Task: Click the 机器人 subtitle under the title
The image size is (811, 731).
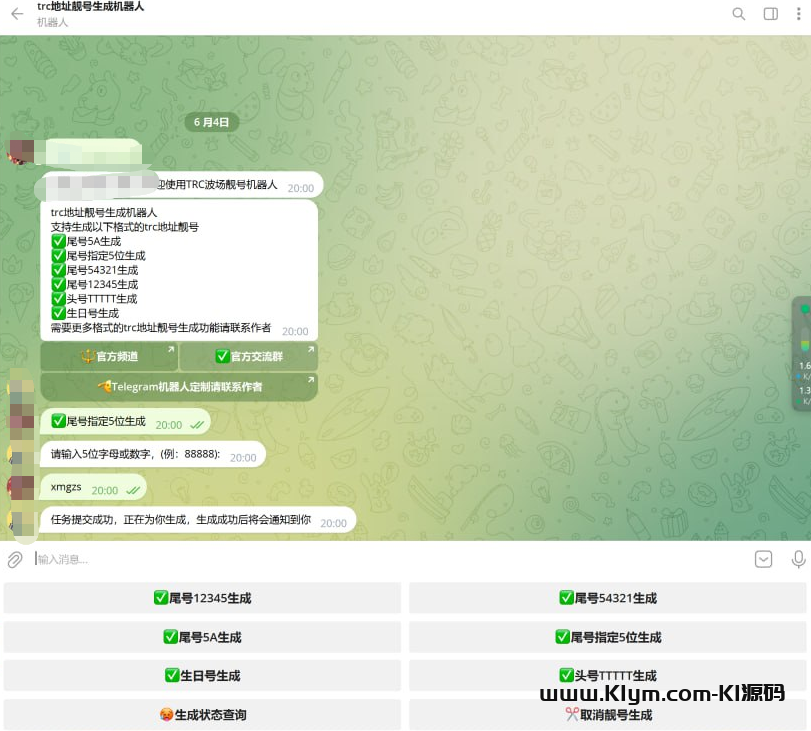Action: (52, 22)
